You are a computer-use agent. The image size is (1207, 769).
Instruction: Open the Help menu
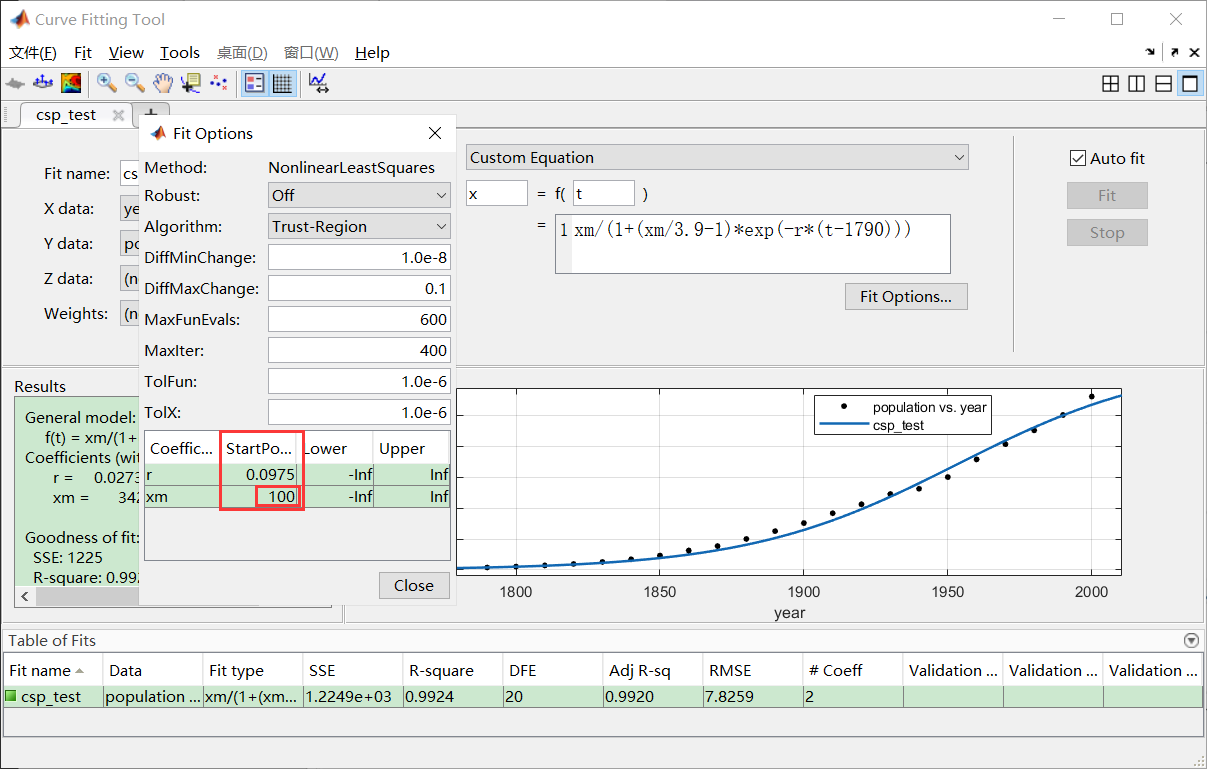(x=372, y=52)
